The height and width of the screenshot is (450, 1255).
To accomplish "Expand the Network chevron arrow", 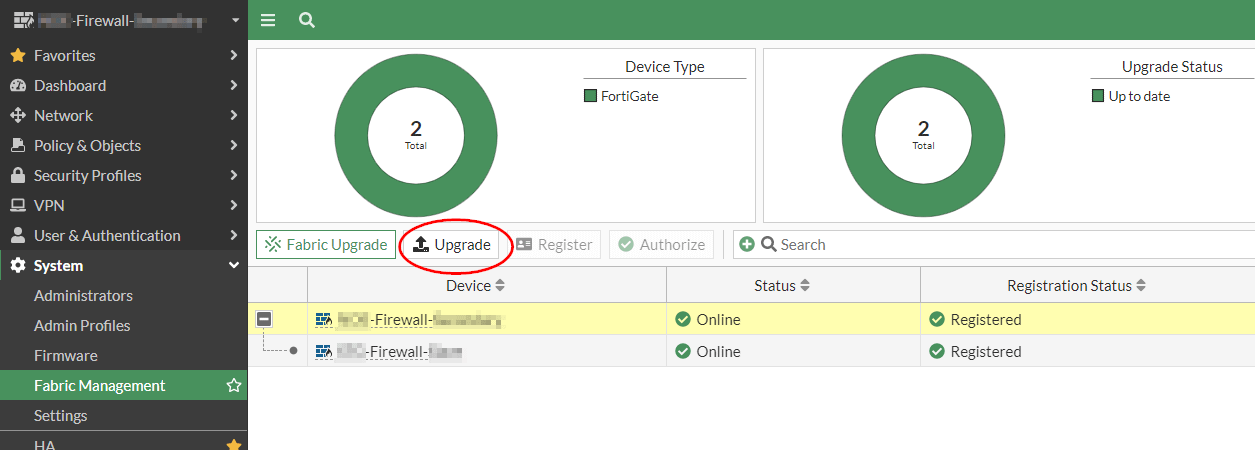I will (x=233, y=115).
